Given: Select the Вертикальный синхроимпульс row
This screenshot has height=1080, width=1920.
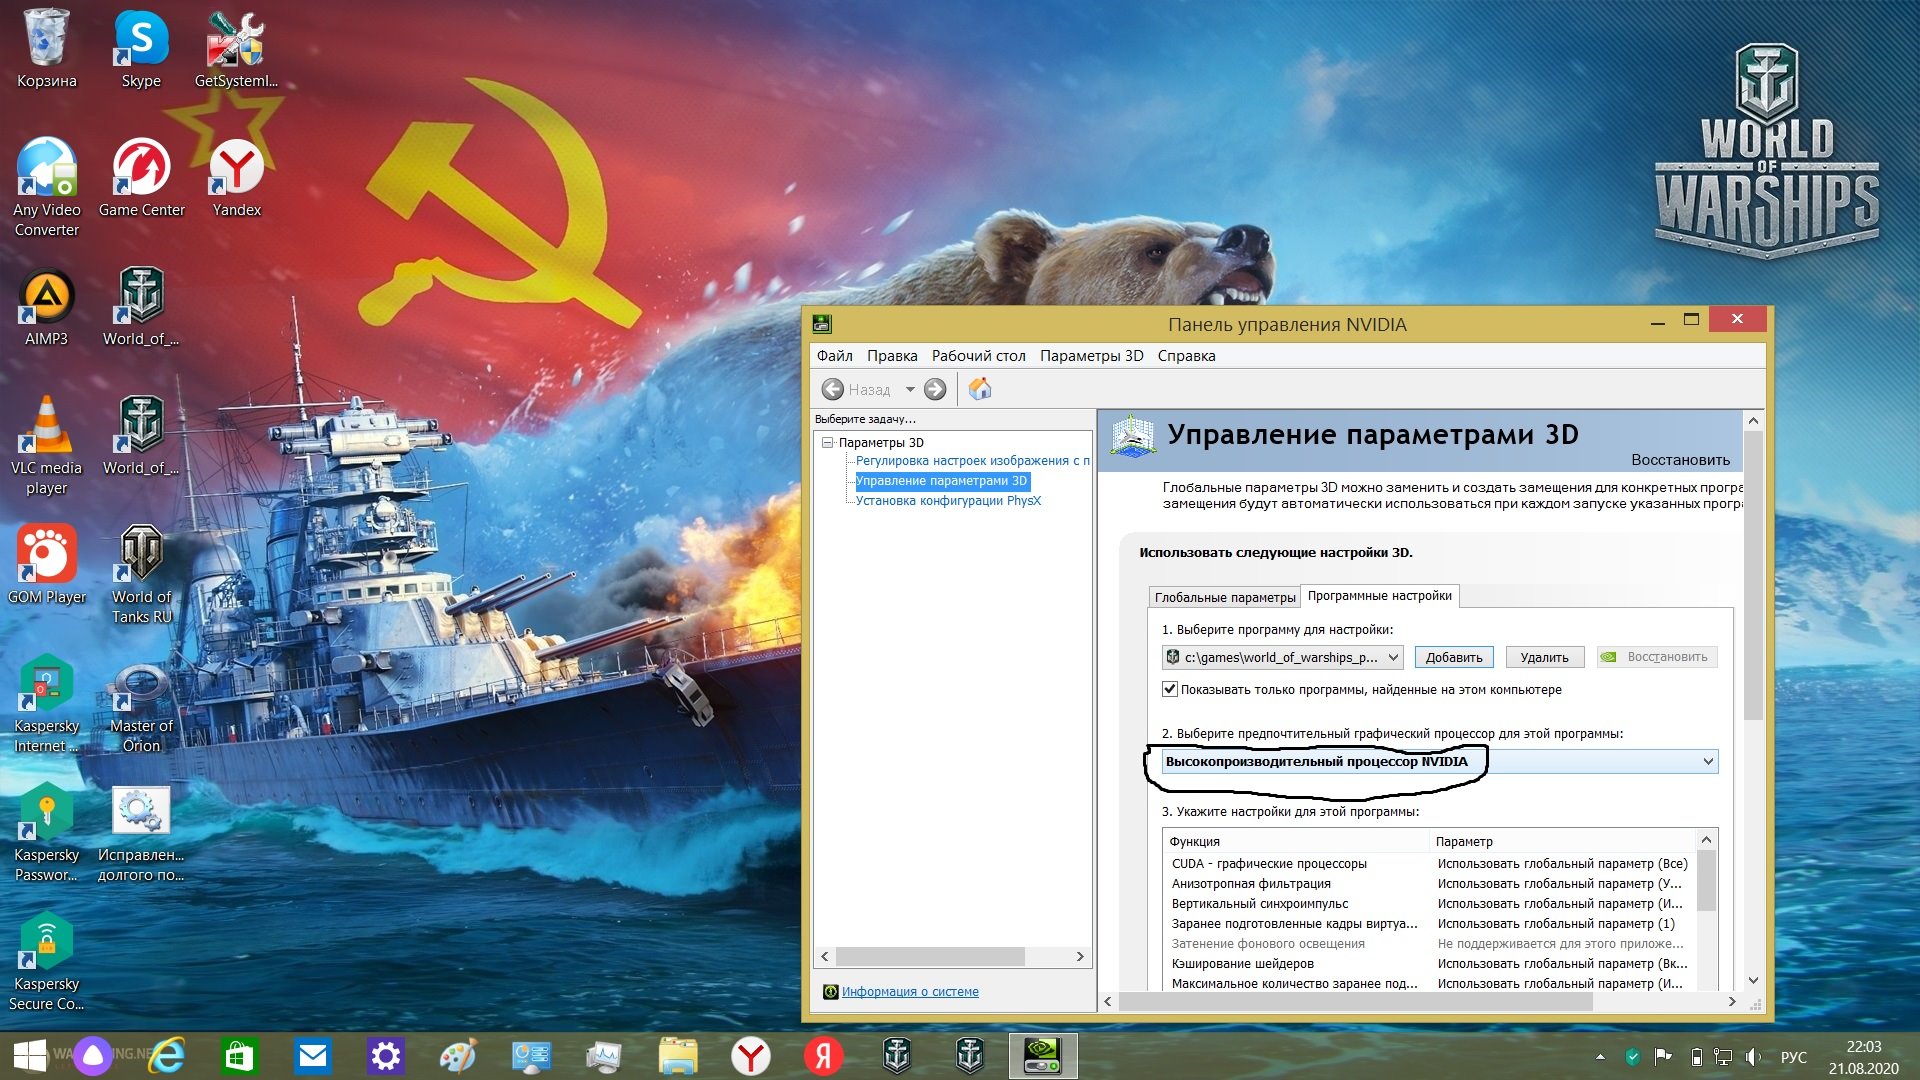Looking at the screenshot, I should (x=1430, y=904).
